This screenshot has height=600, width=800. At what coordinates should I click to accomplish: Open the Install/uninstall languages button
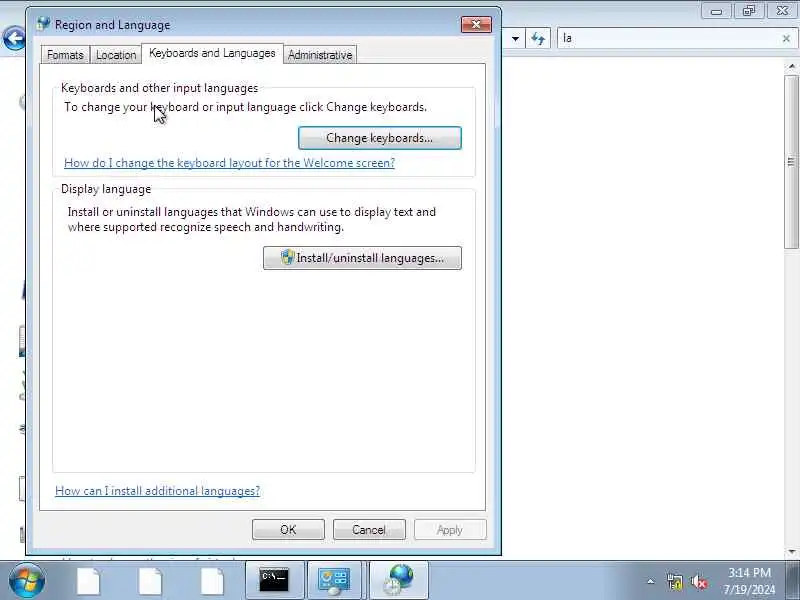pyautogui.click(x=362, y=258)
